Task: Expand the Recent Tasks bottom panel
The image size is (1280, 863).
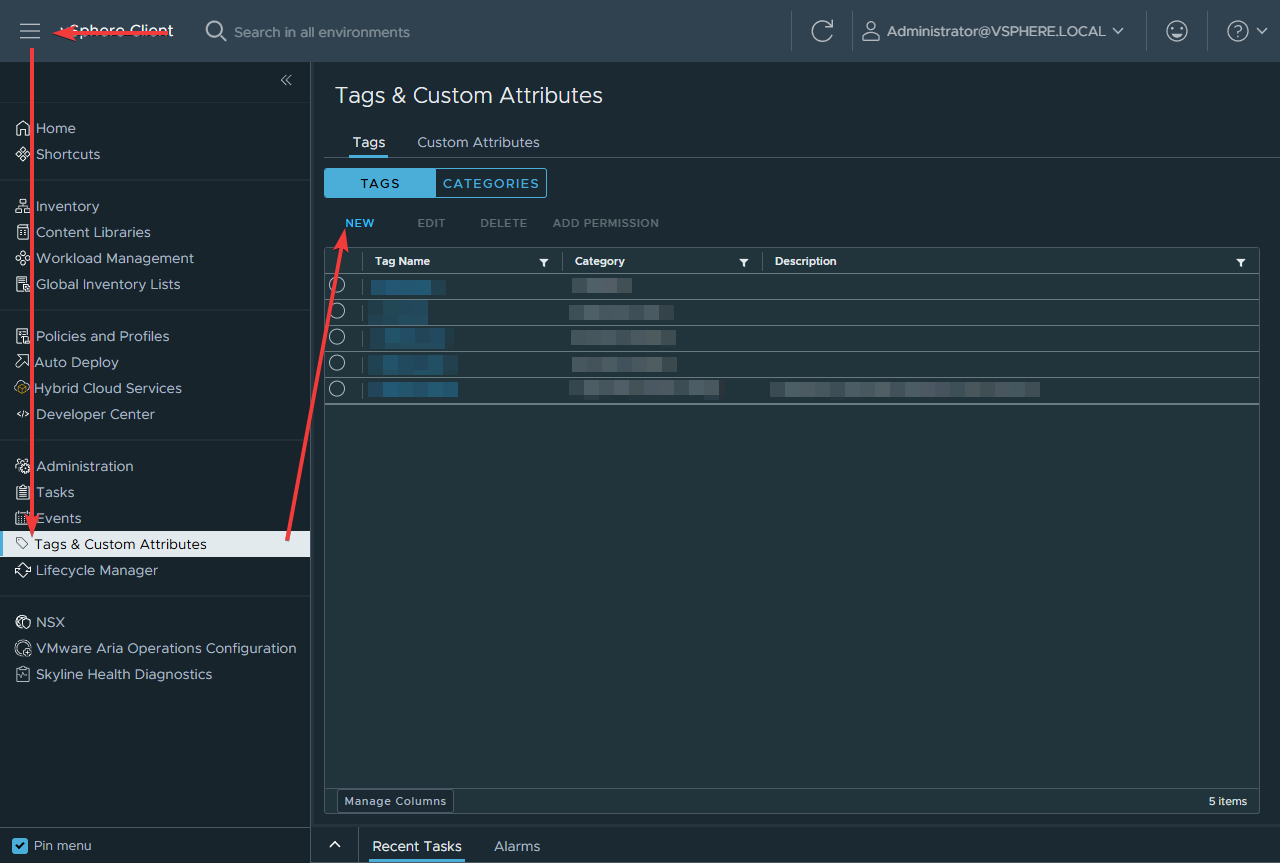Action: [x=335, y=845]
